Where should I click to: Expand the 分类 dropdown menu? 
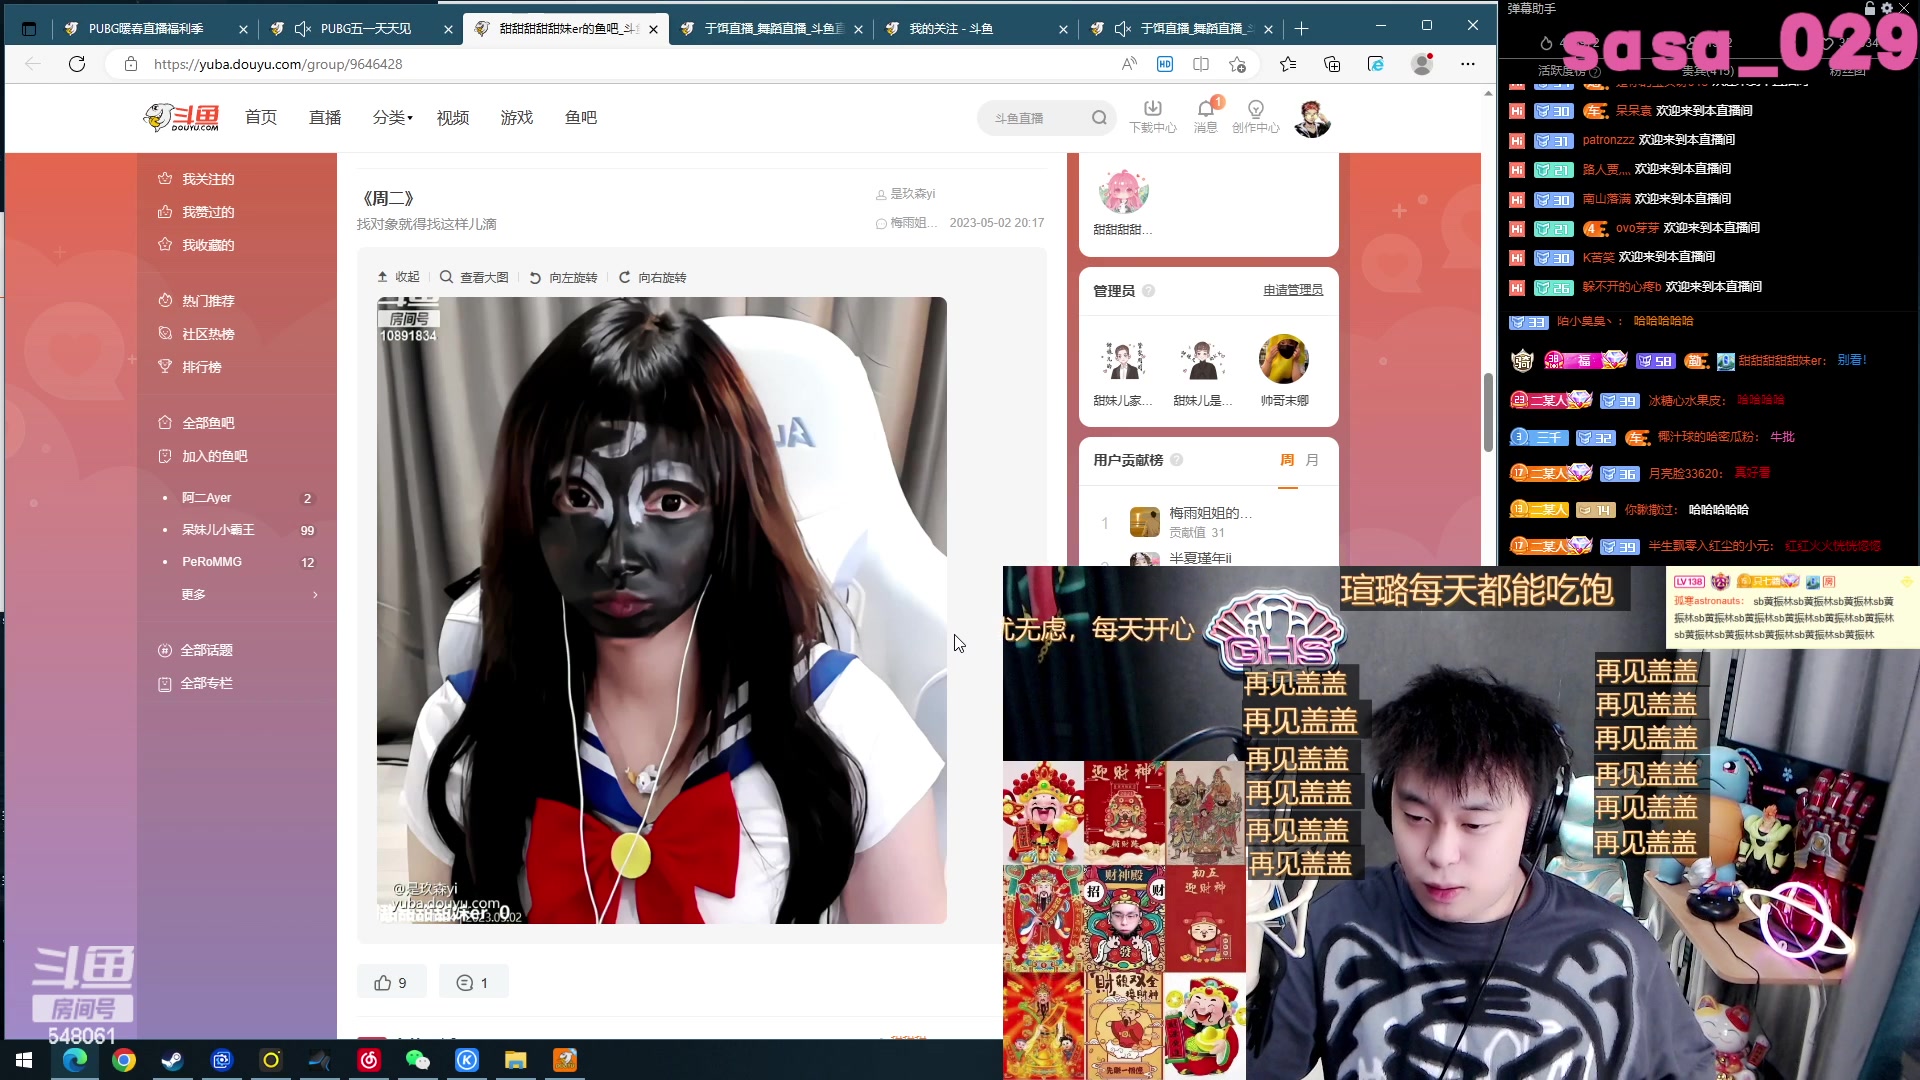point(392,118)
